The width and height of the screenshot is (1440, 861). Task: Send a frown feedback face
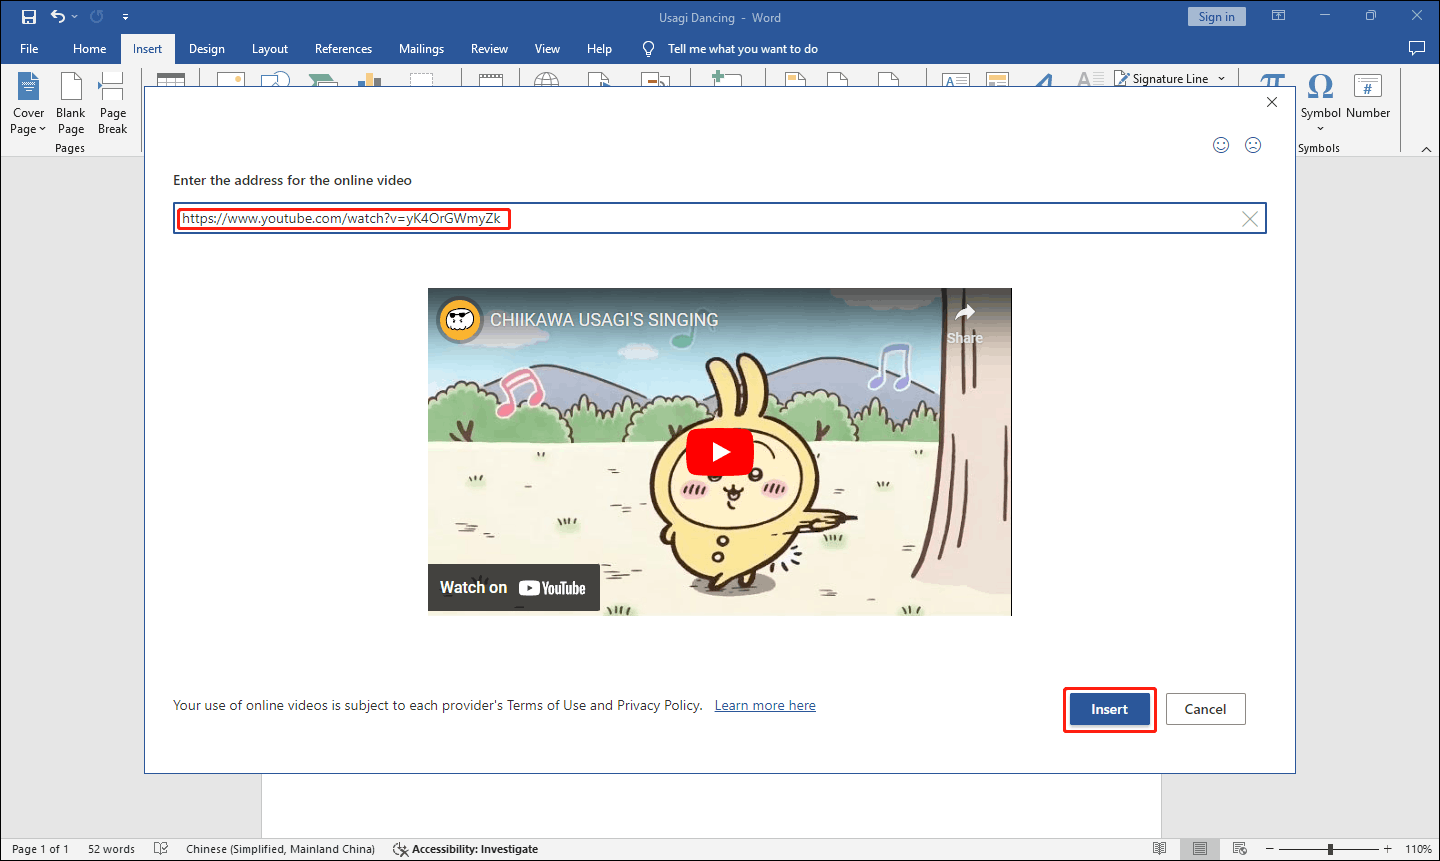point(1253,145)
